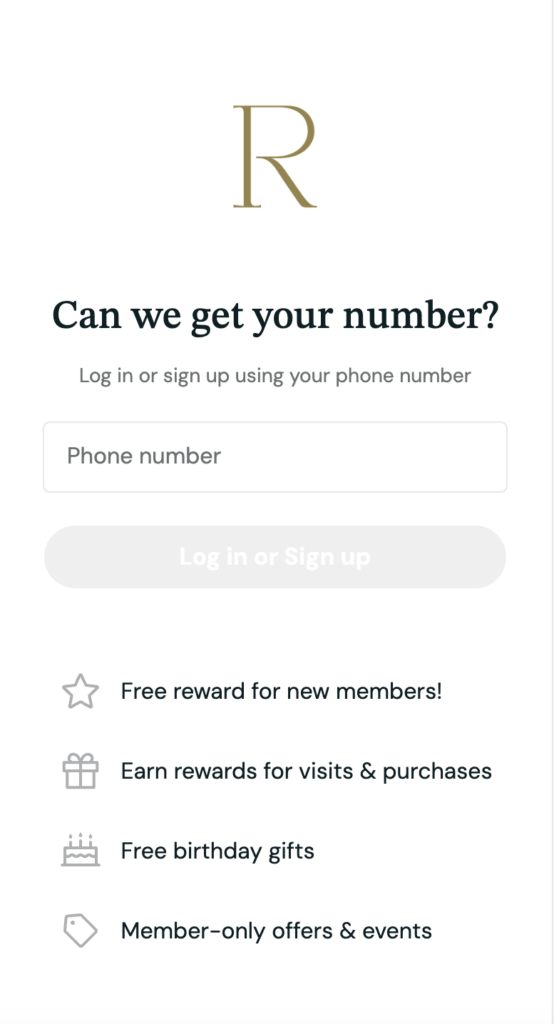The width and height of the screenshot is (554, 1024).
Task: Click the 'Can we get your number?' heading
Action: click(275, 315)
